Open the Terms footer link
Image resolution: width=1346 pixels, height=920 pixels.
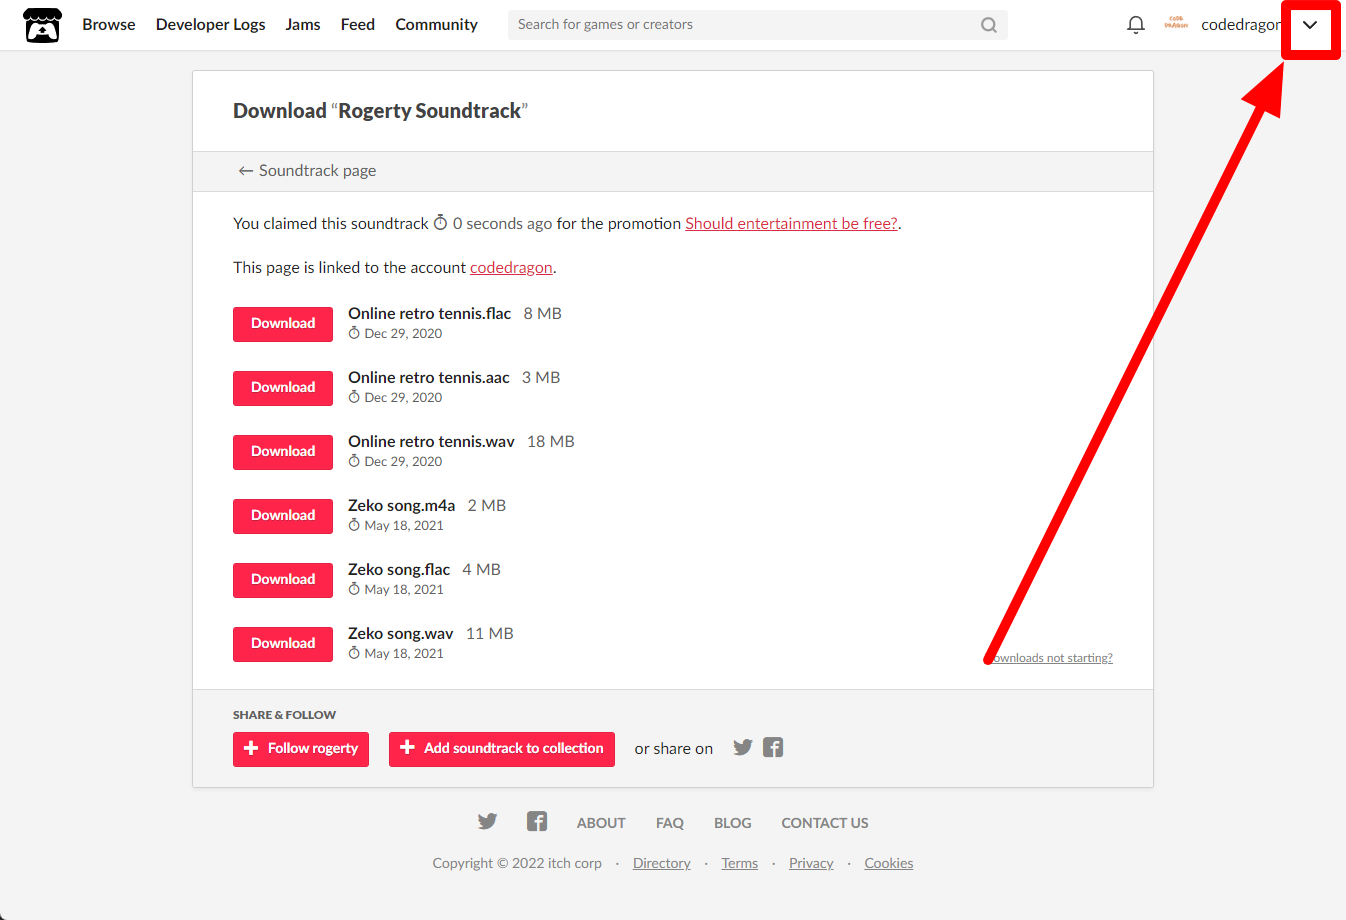click(x=740, y=864)
